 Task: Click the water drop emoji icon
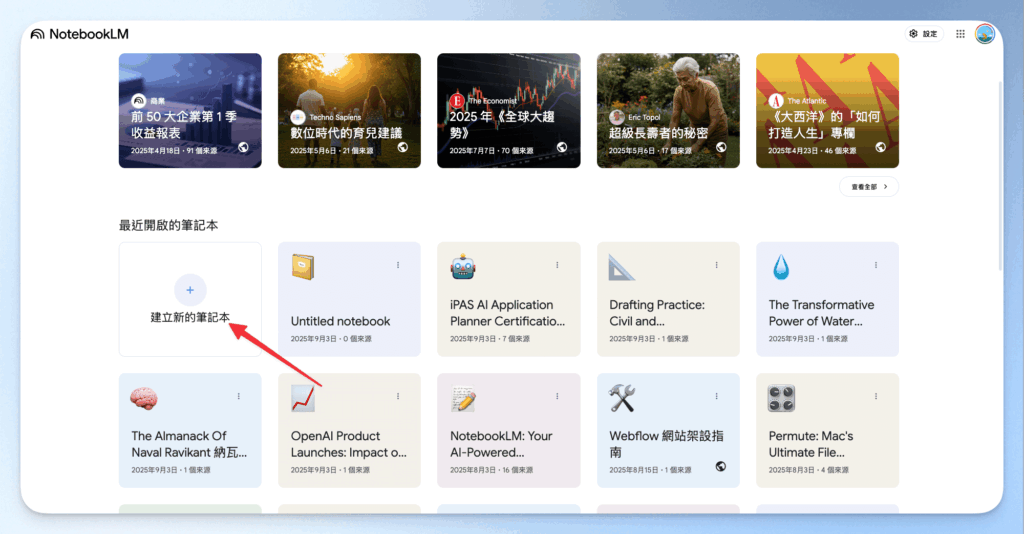(780, 268)
